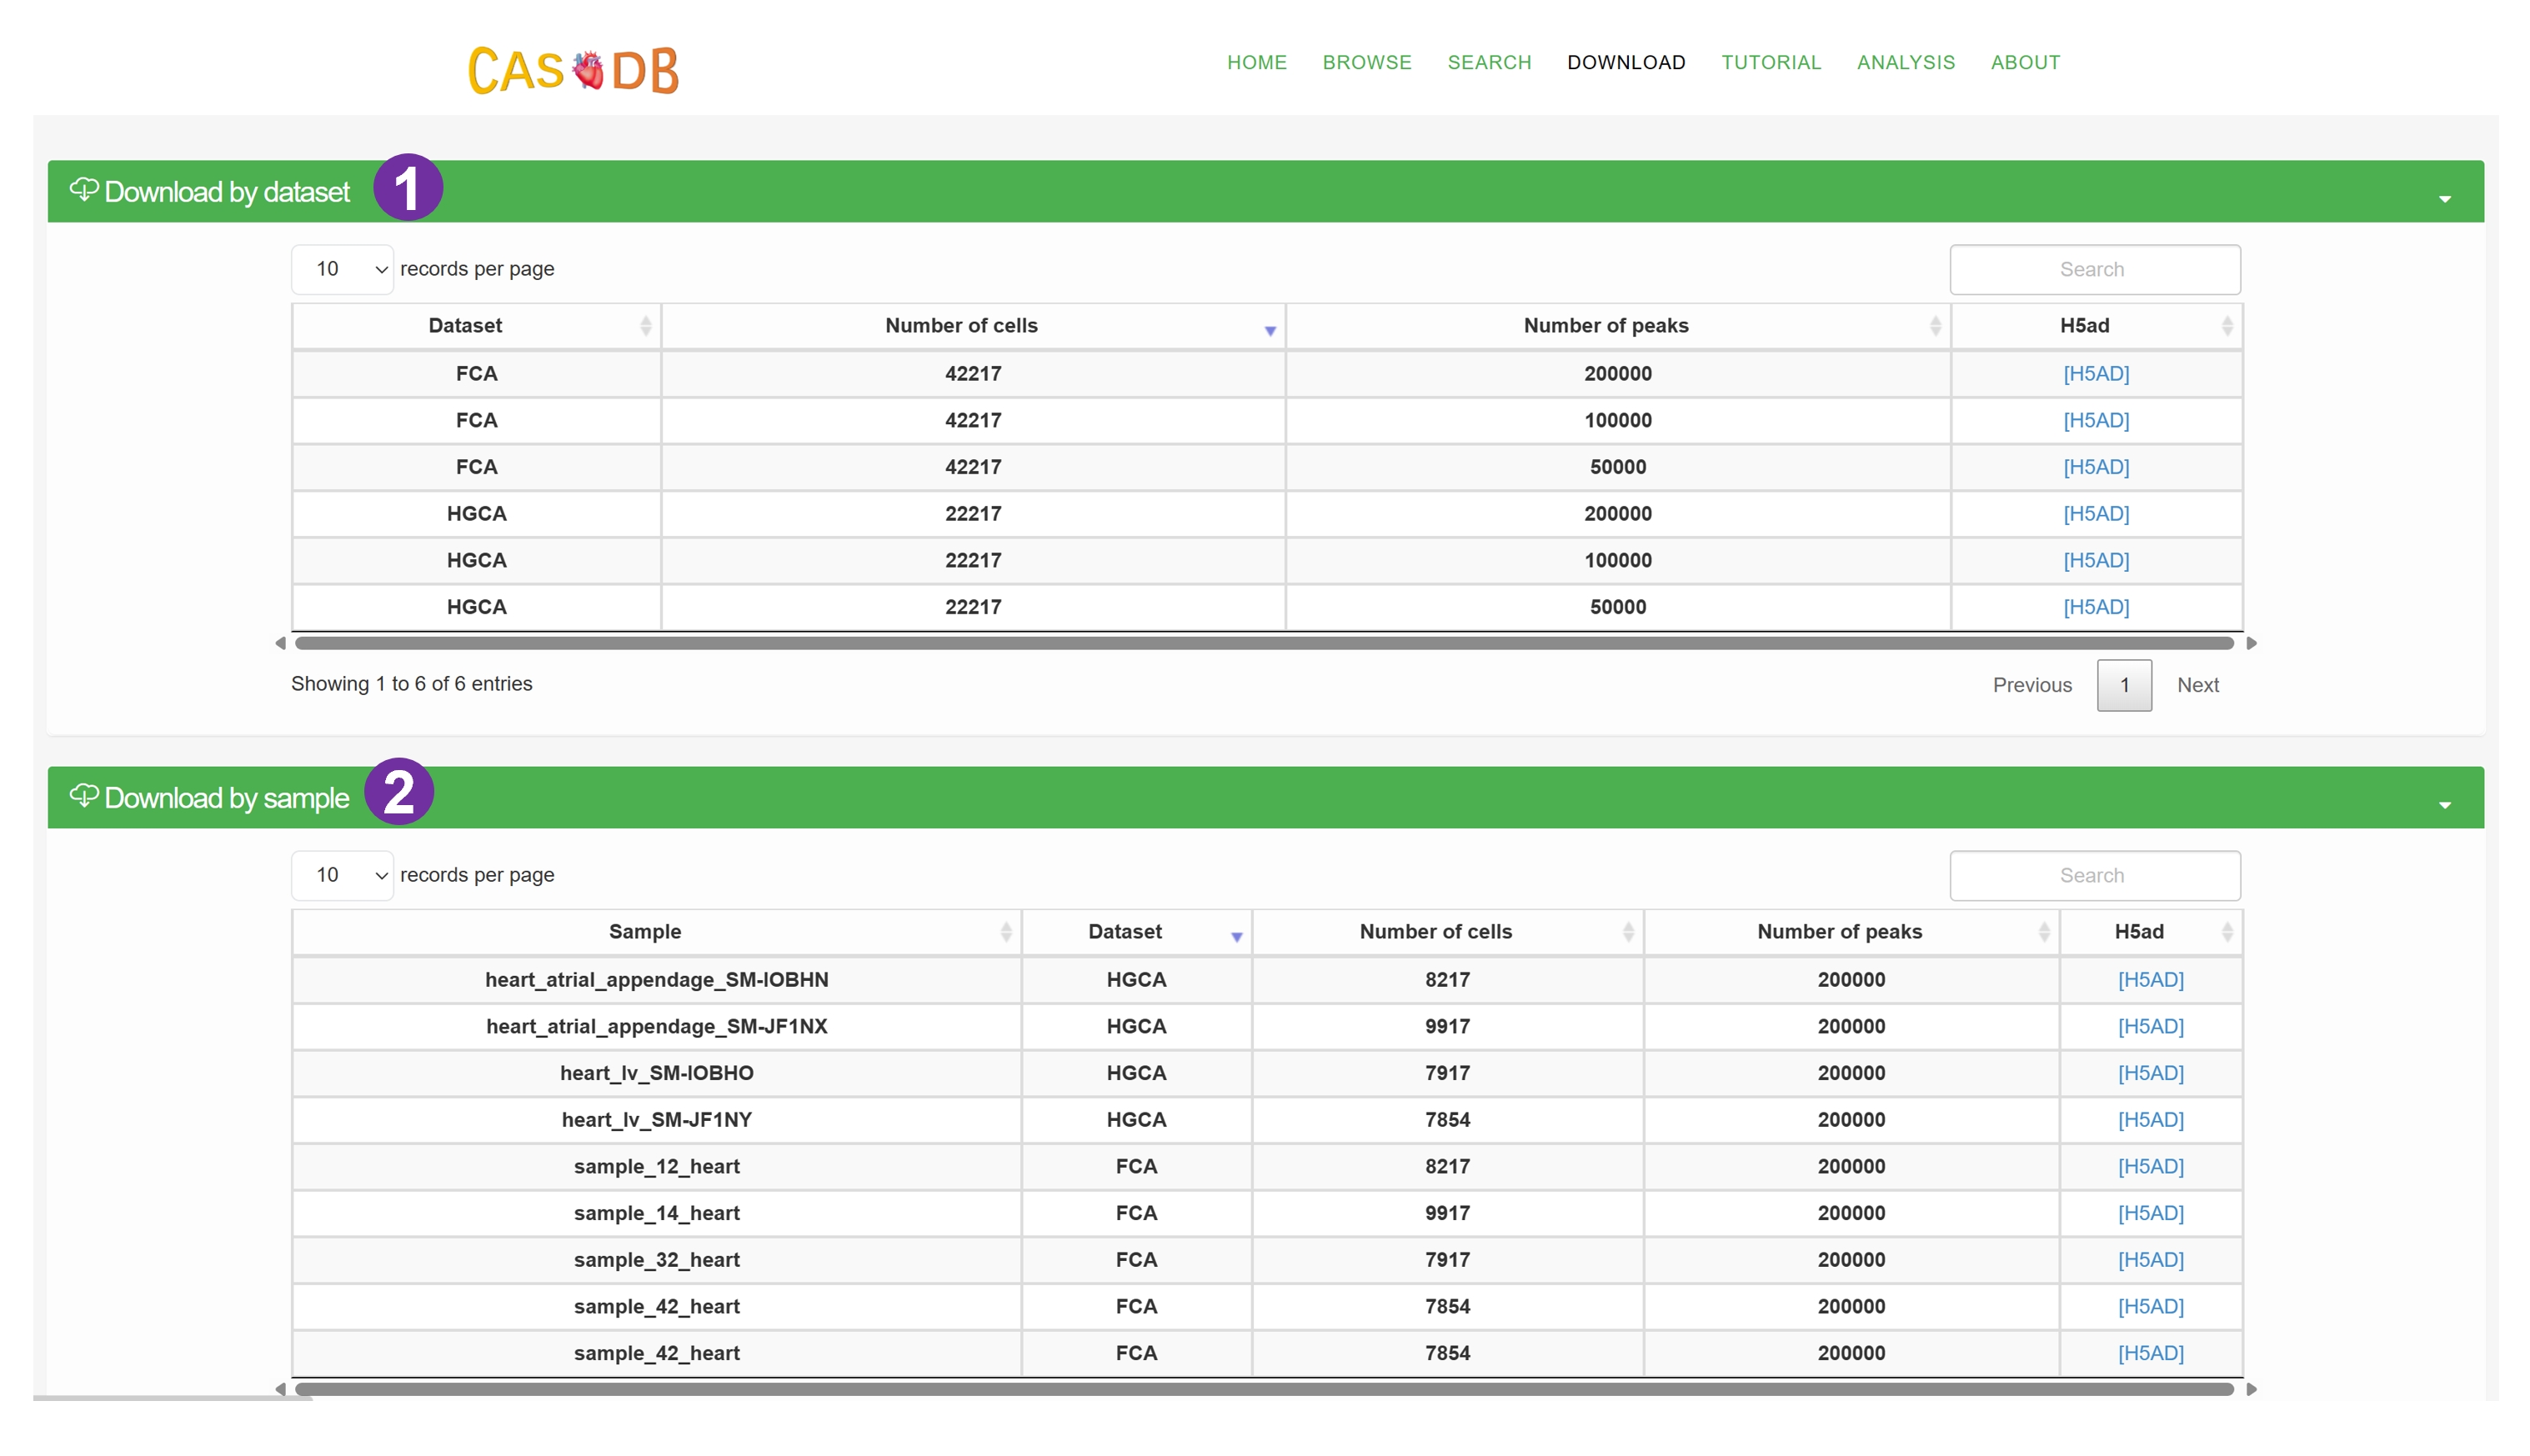Go to the TUTORIAL page

[1770, 62]
